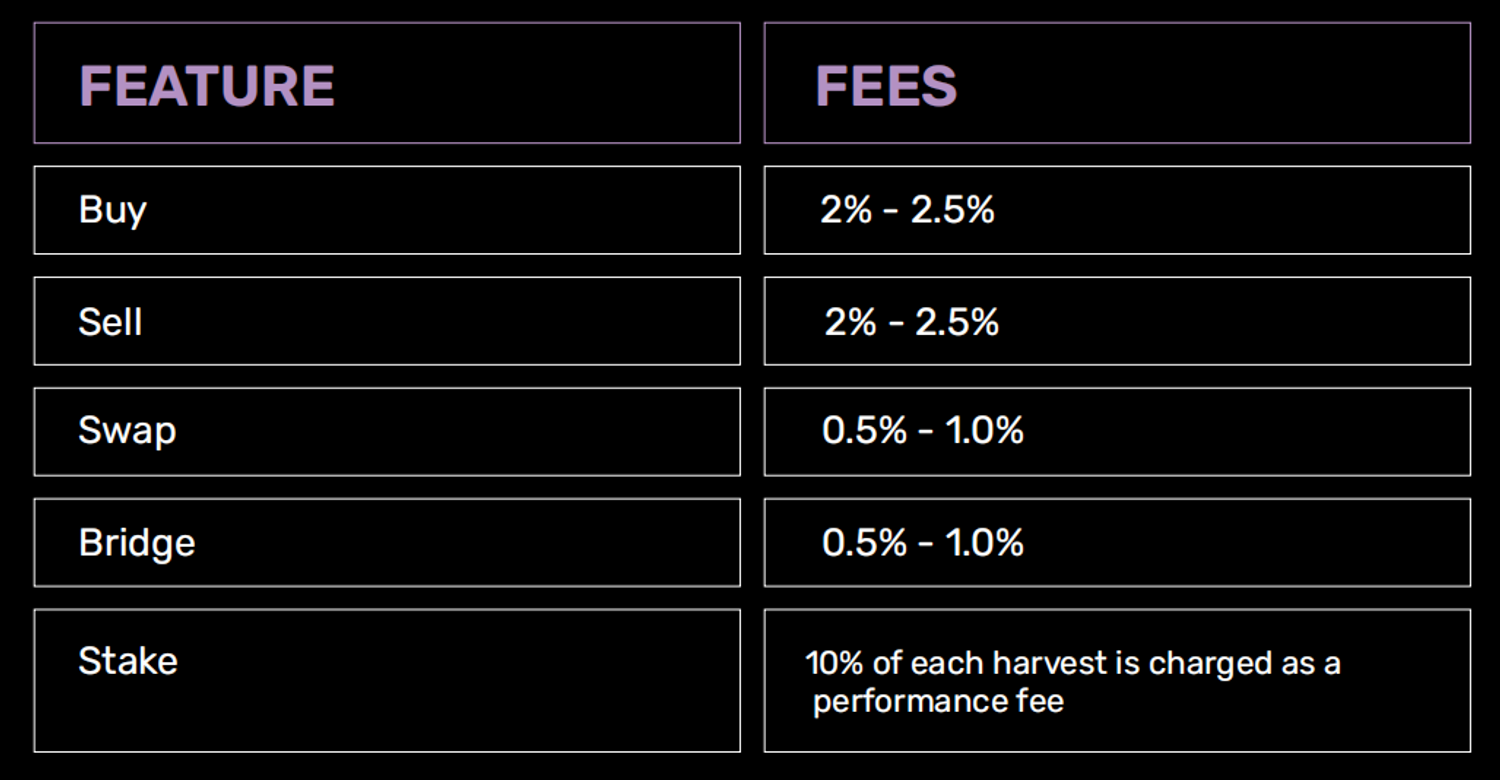Screen dimensions: 1500x780
Task: Click the Sell fee cell showing 2% - 2.5%
Action: coord(1117,321)
